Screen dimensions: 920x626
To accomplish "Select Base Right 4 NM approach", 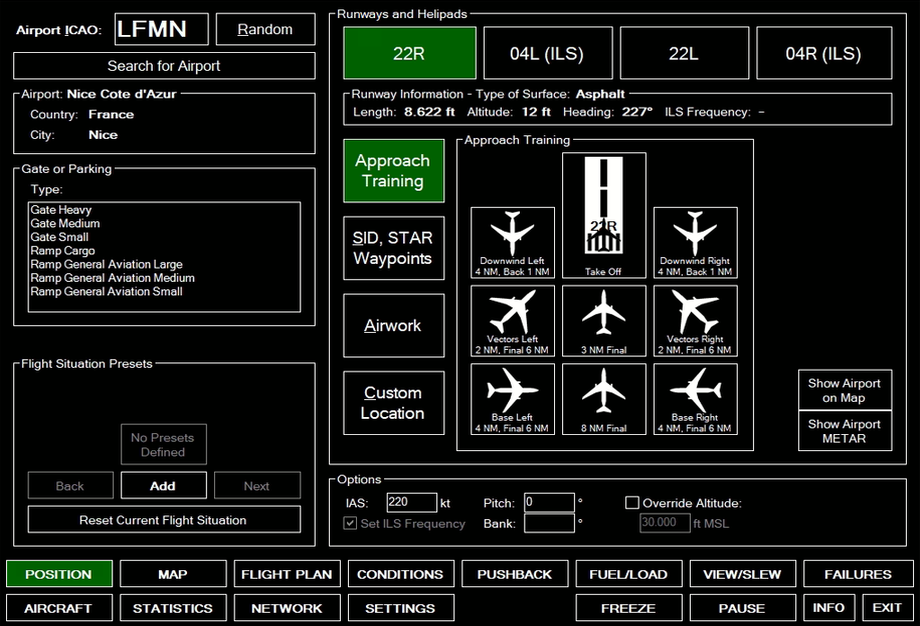I will [695, 399].
